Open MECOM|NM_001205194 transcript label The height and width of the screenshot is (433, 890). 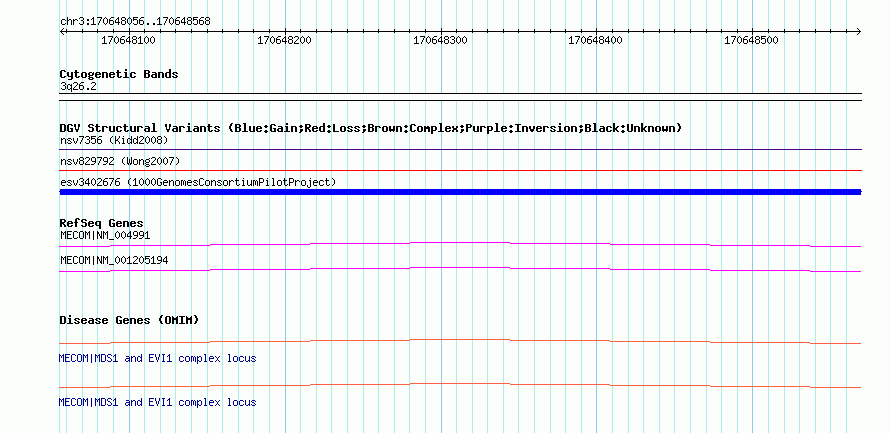(114, 261)
